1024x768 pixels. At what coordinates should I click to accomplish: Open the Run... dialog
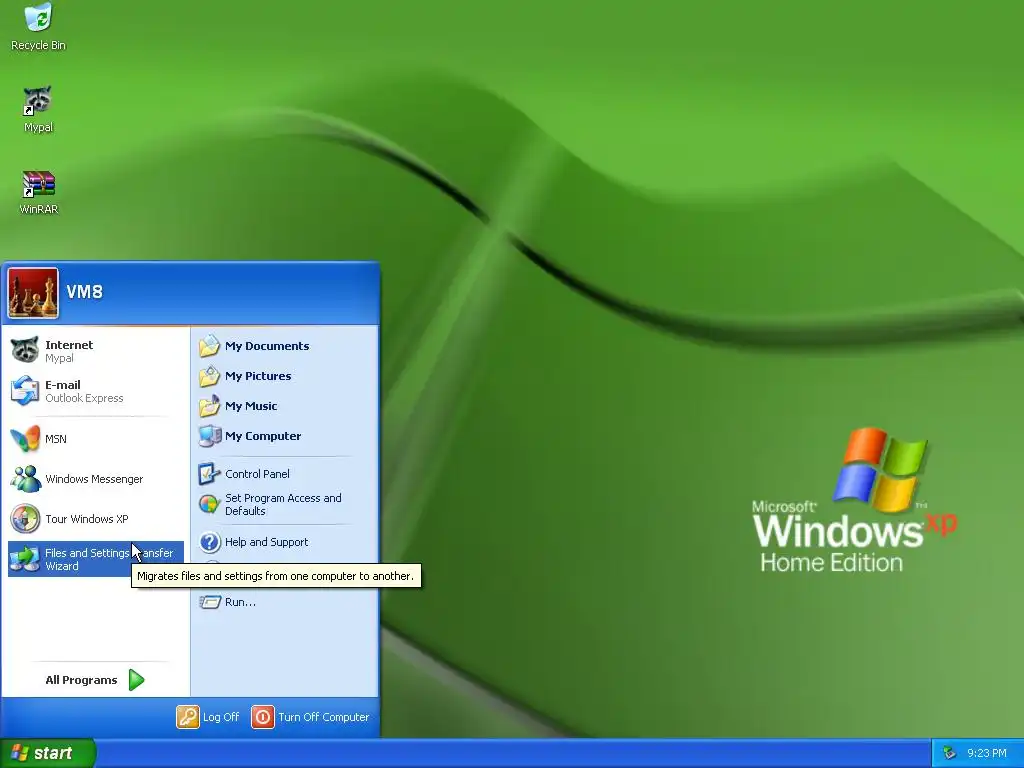coord(285,602)
